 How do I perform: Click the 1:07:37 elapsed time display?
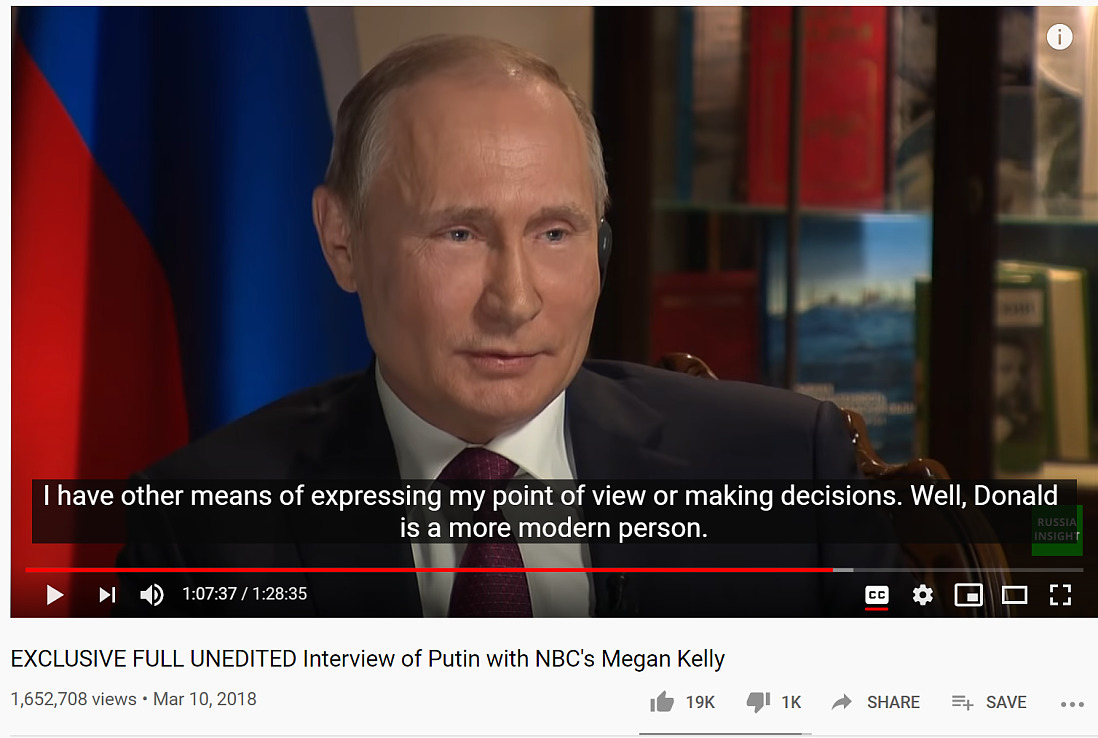click(209, 594)
